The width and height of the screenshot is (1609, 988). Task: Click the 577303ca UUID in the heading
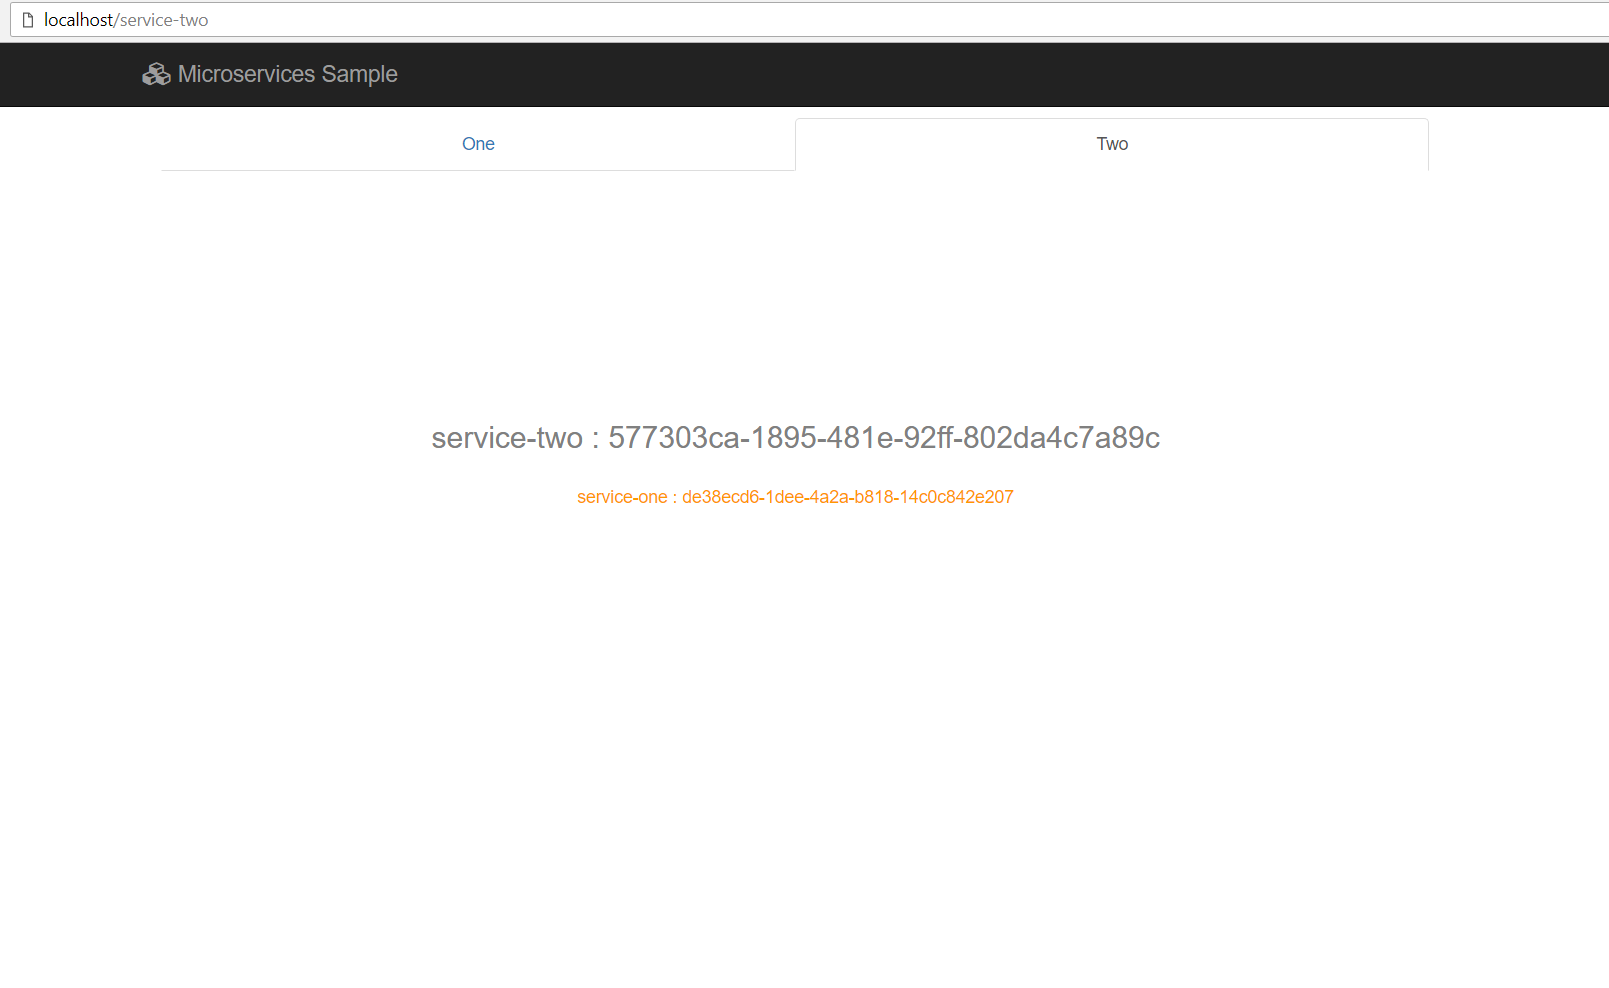[883, 438]
